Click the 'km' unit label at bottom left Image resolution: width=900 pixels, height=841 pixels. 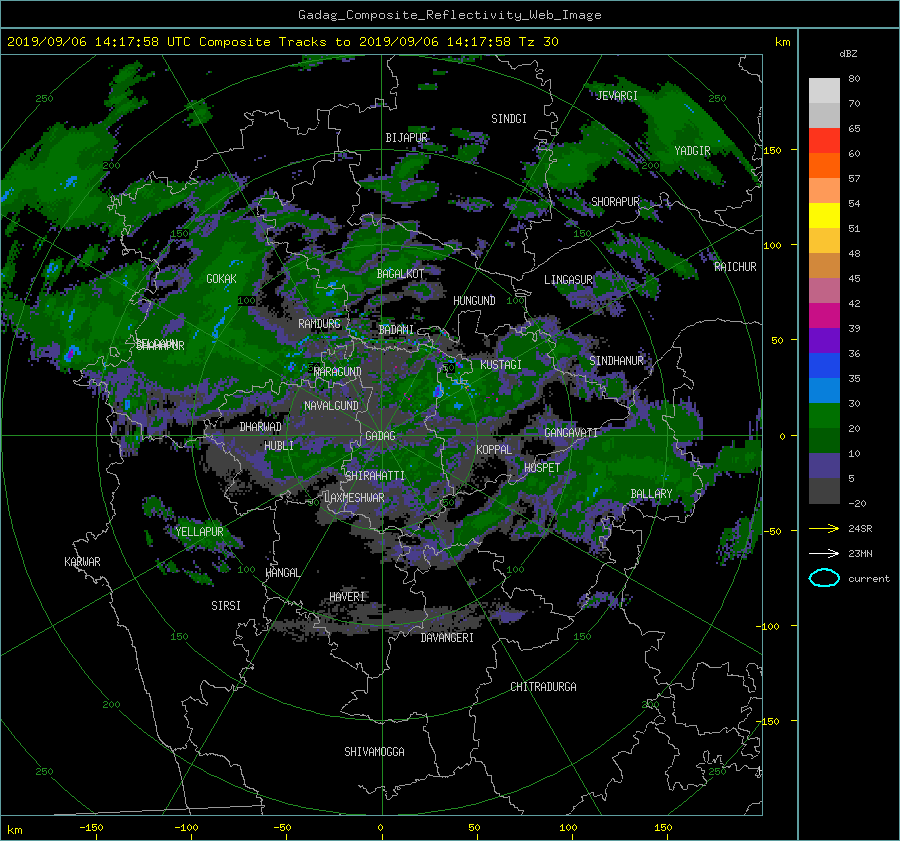pos(14,830)
